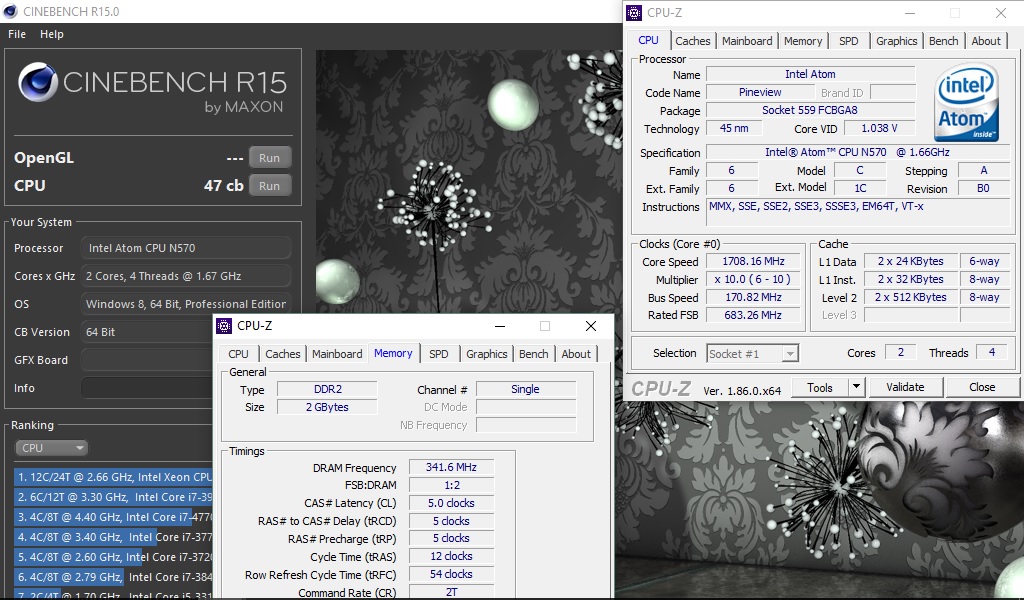Click the 2 GBytes memory size value
Screen dimensions: 1024x600
pos(327,407)
